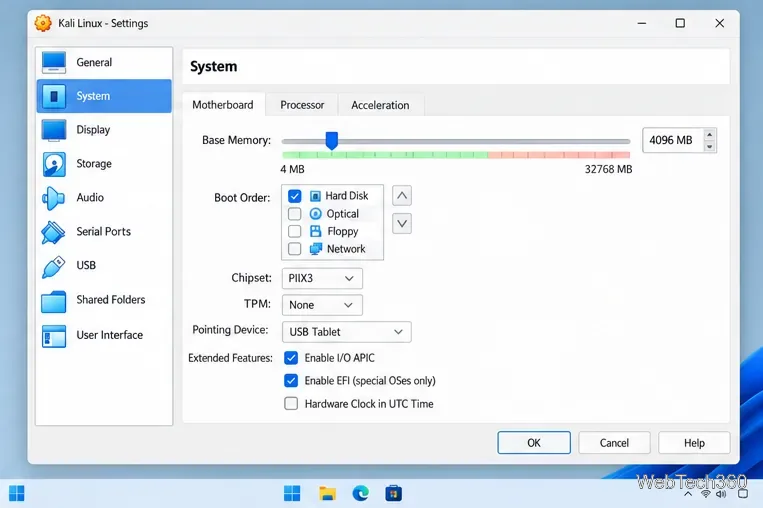Screen dimensions: 763x508
Task: Move boot device down with arrow button
Action: pos(402,223)
